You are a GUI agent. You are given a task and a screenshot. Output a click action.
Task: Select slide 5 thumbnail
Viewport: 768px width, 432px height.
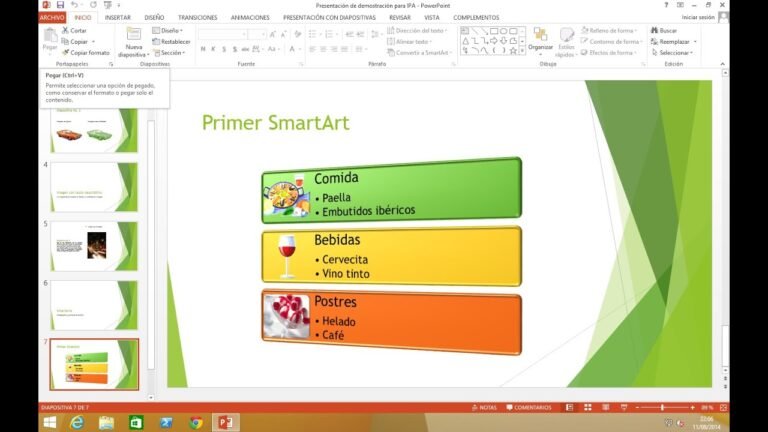tap(94, 246)
